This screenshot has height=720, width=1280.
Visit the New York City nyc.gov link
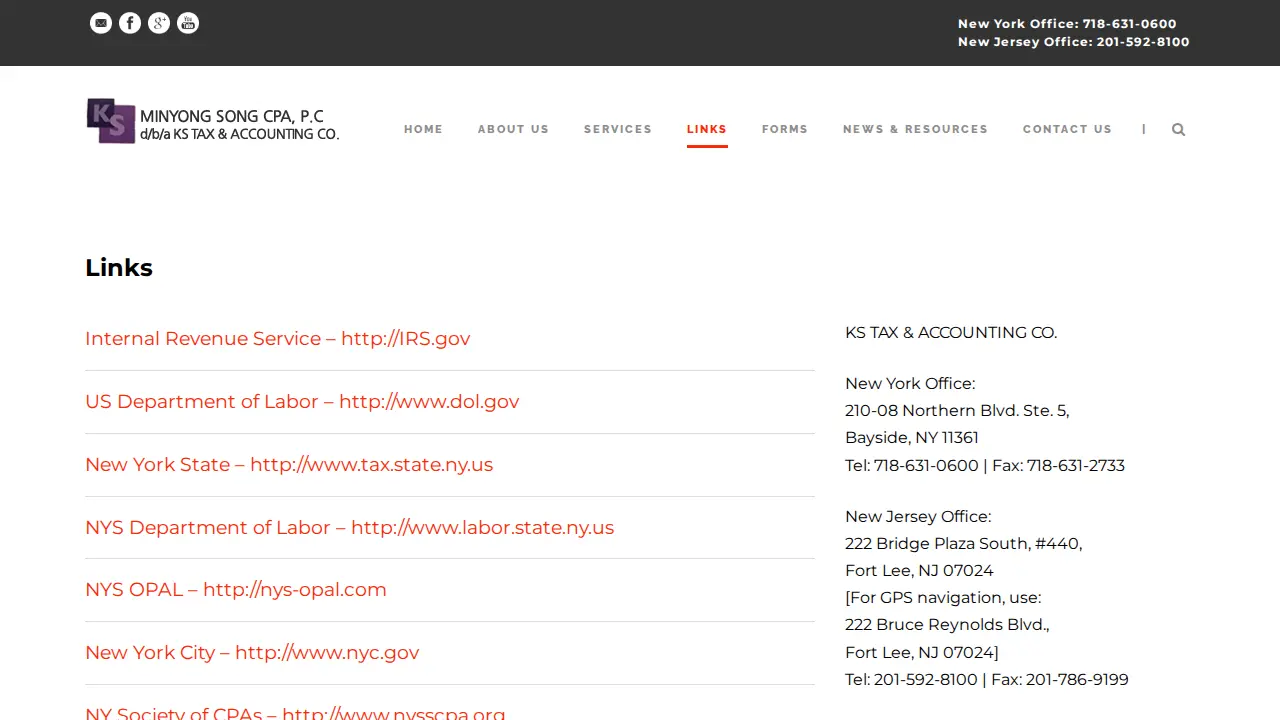(x=252, y=652)
